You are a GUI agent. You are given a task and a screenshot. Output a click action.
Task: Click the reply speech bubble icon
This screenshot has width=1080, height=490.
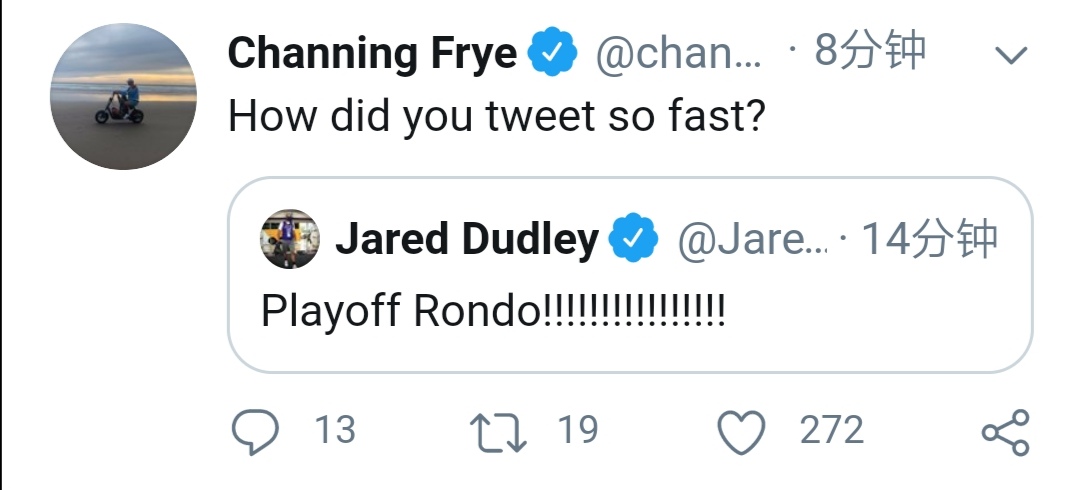(252, 432)
